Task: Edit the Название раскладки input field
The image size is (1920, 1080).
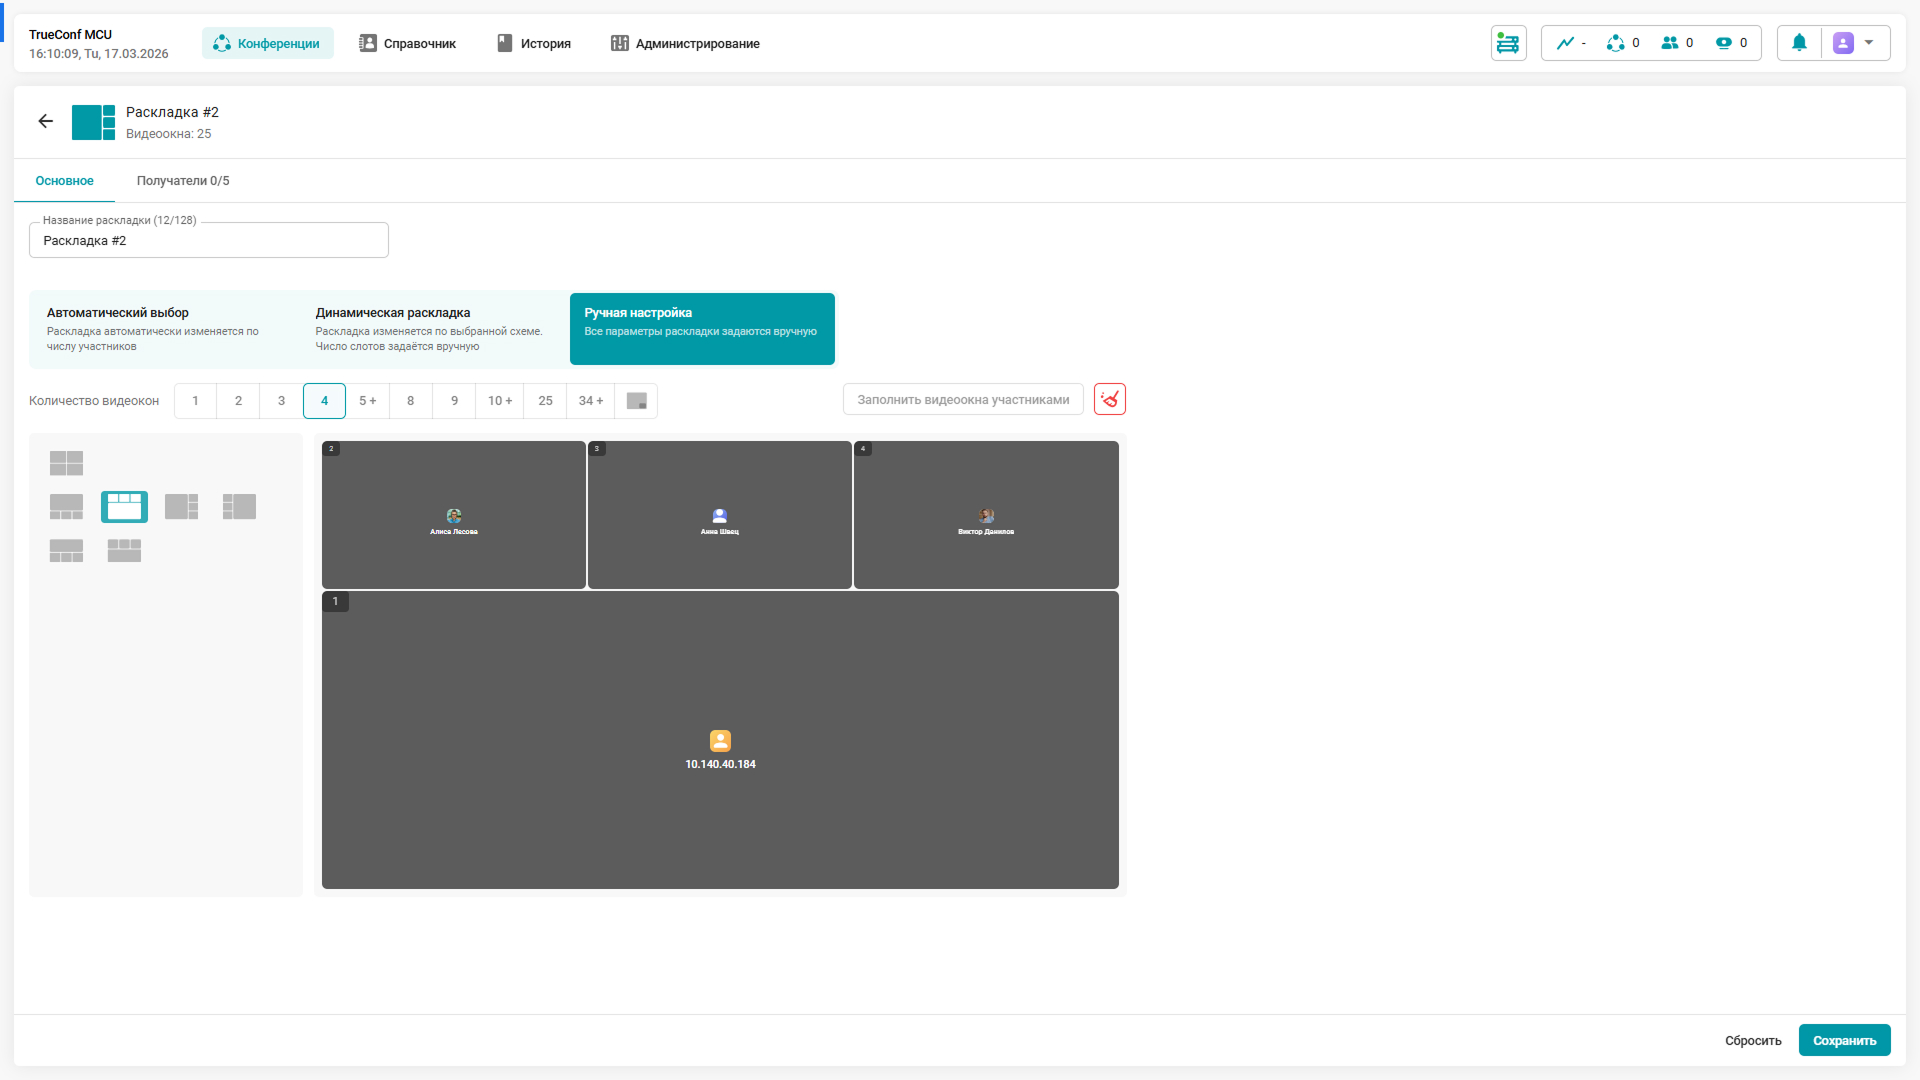Action: coord(209,241)
